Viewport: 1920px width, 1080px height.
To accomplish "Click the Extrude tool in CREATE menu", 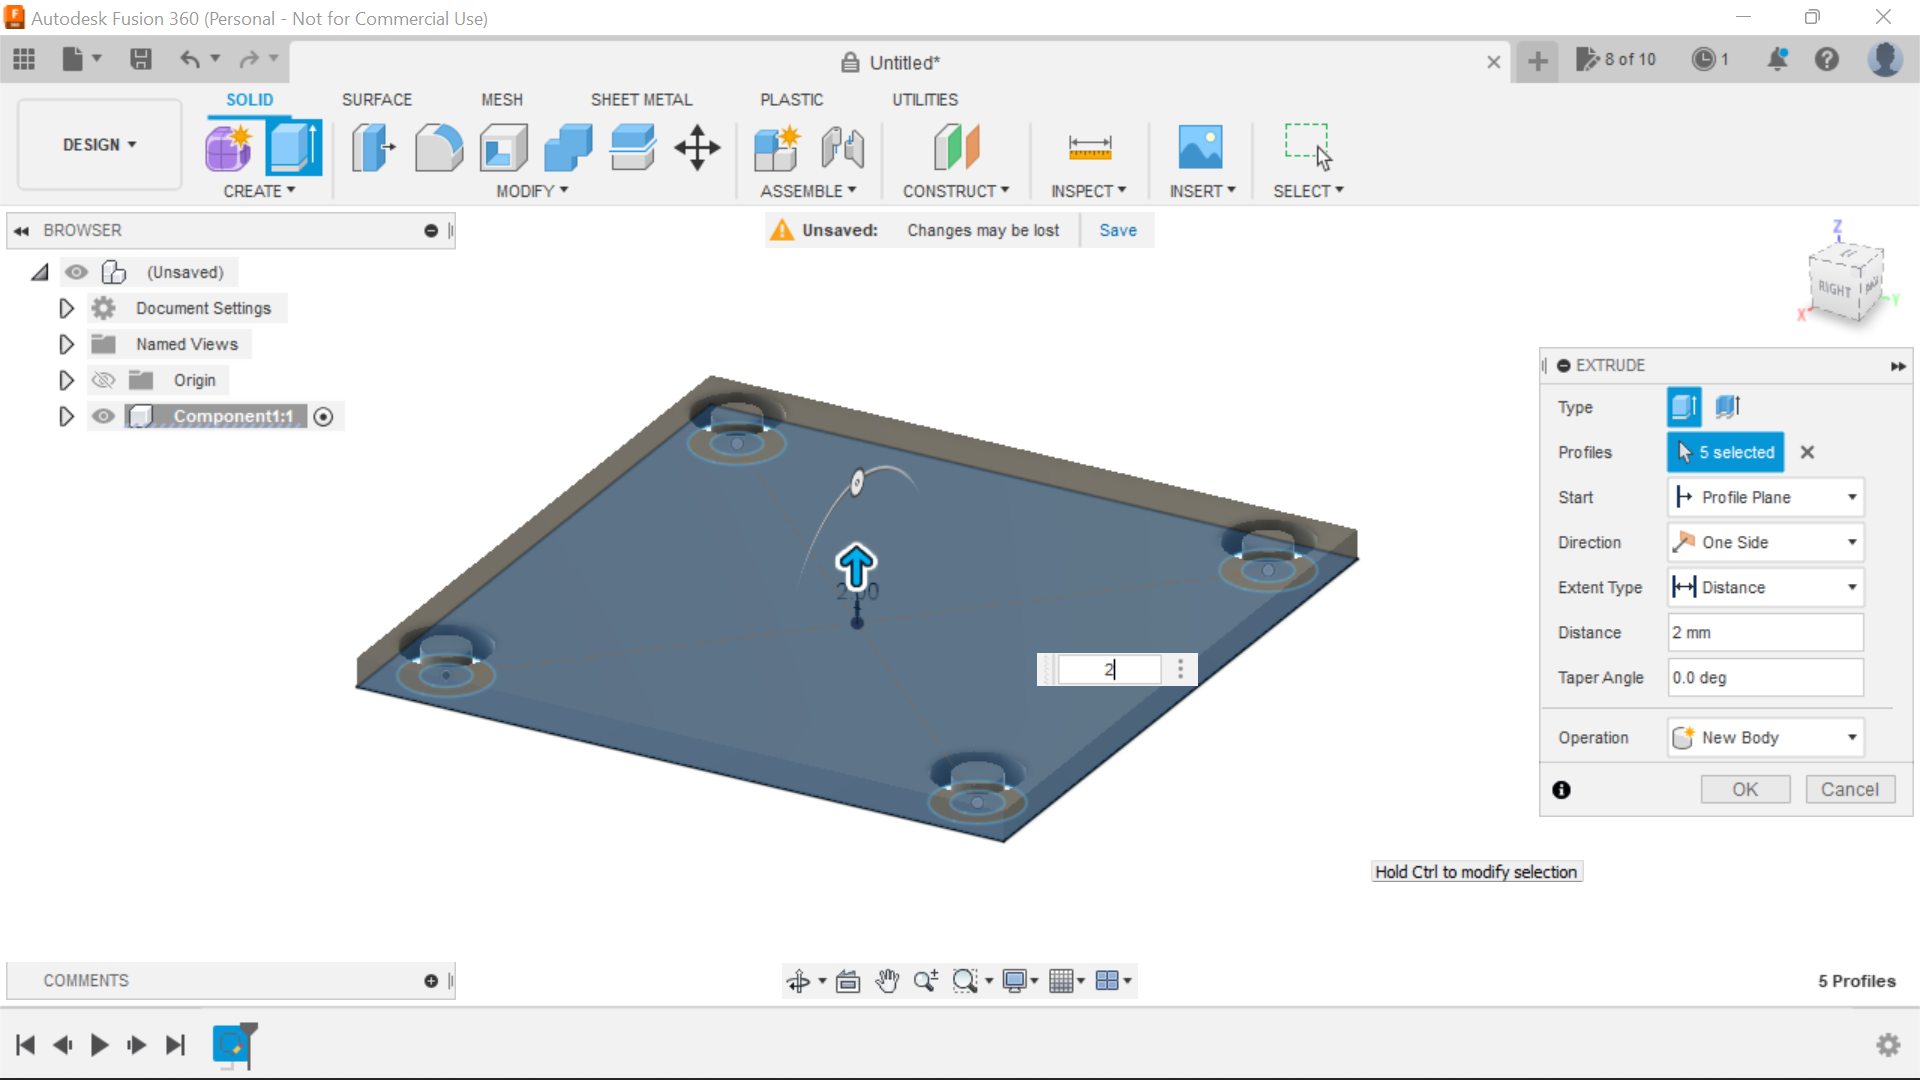I will click(293, 146).
